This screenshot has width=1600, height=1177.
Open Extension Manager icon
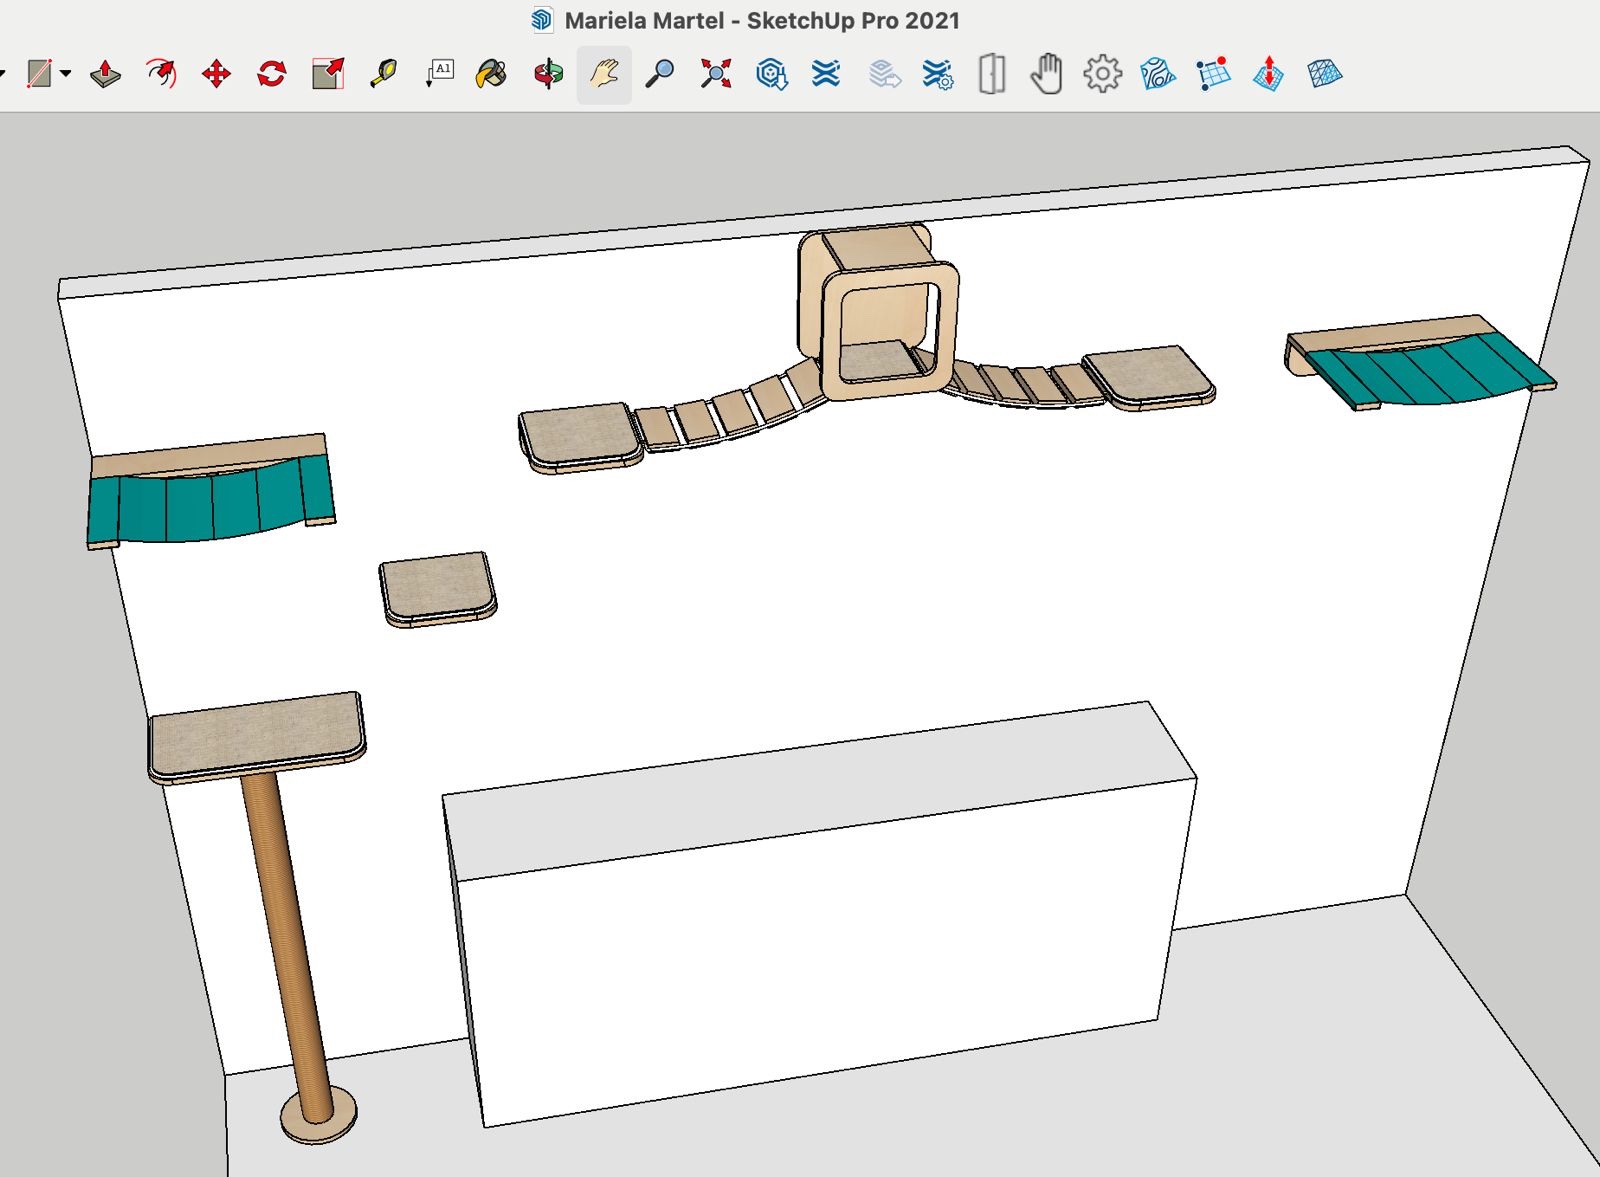[938, 74]
